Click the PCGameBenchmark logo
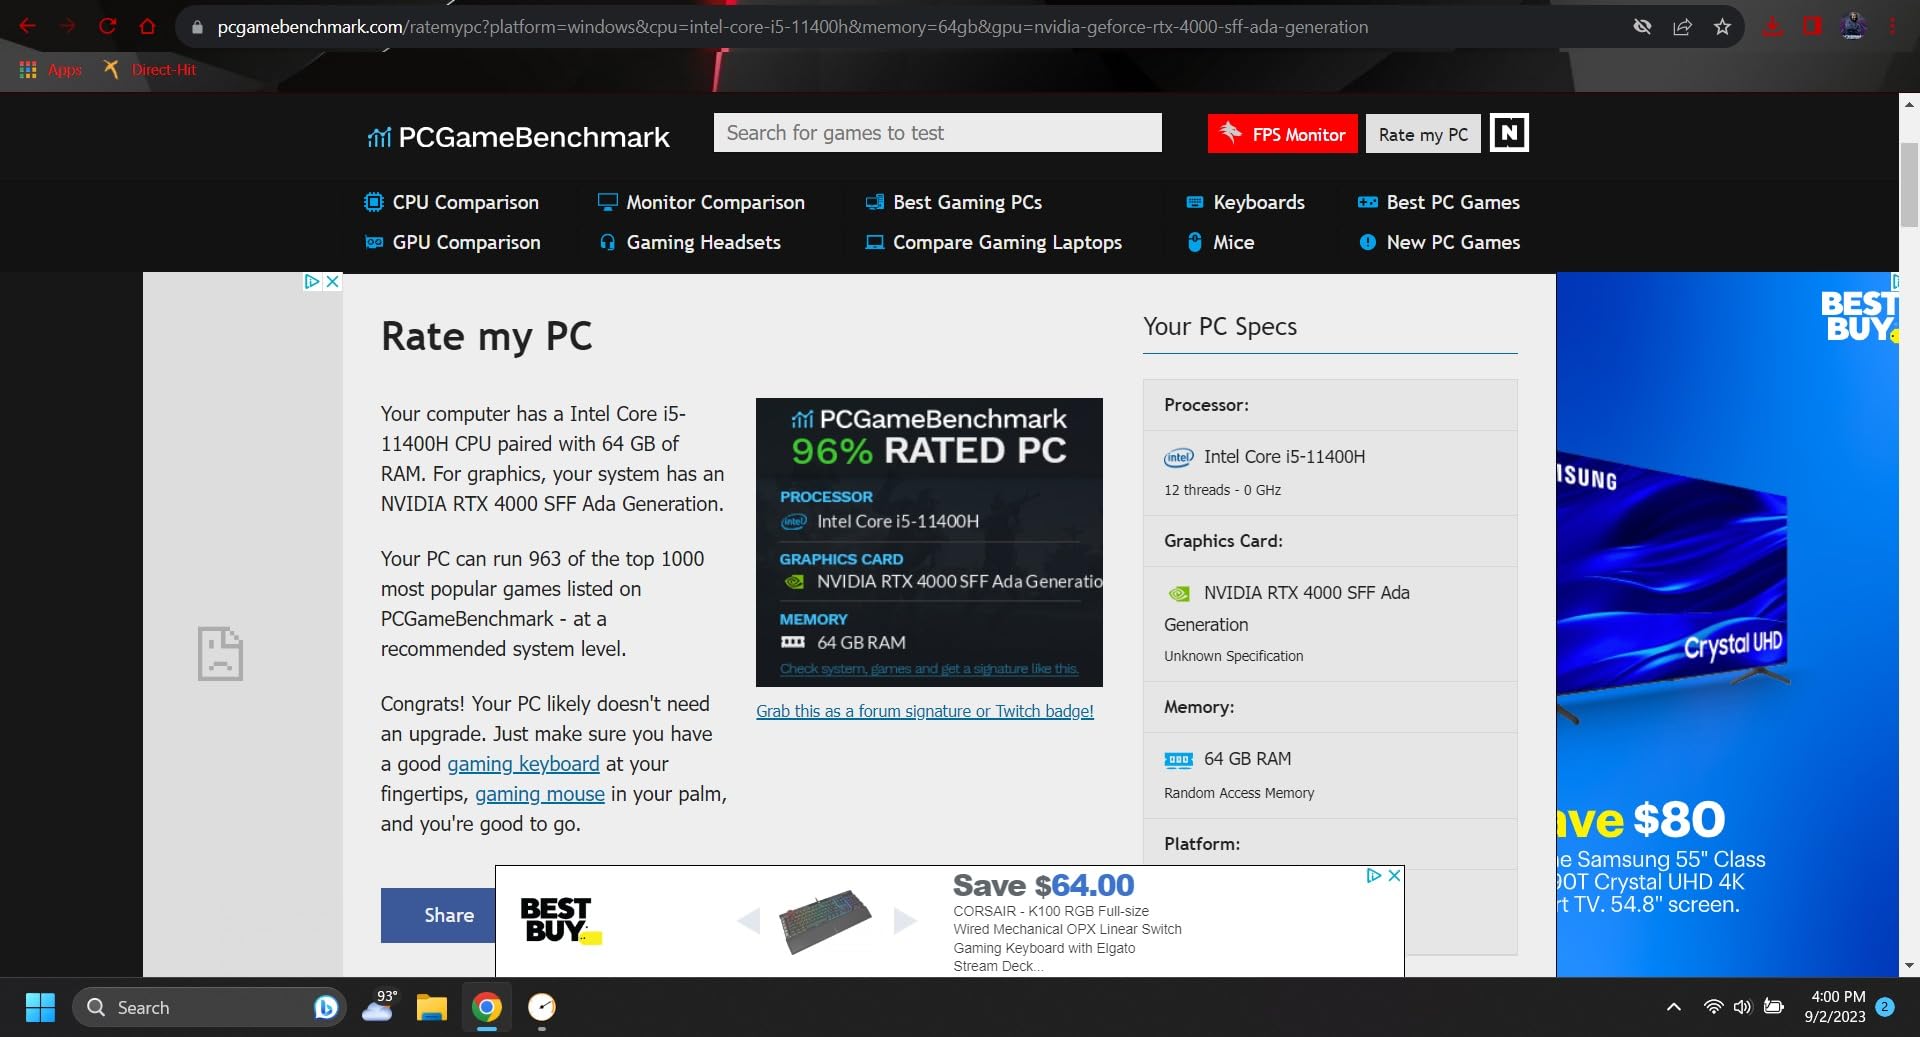 click(518, 137)
